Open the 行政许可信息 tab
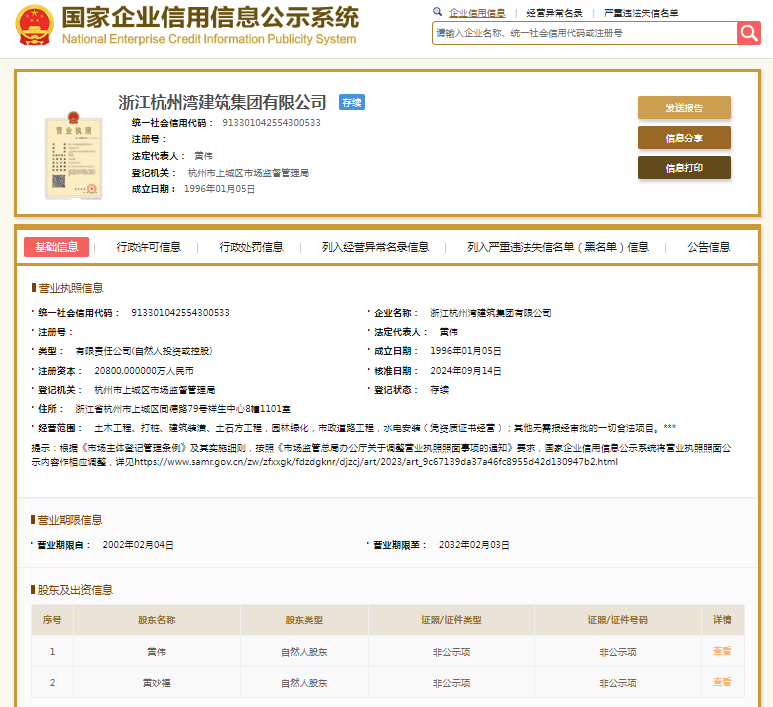773x707 pixels. (x=148, y=247)
